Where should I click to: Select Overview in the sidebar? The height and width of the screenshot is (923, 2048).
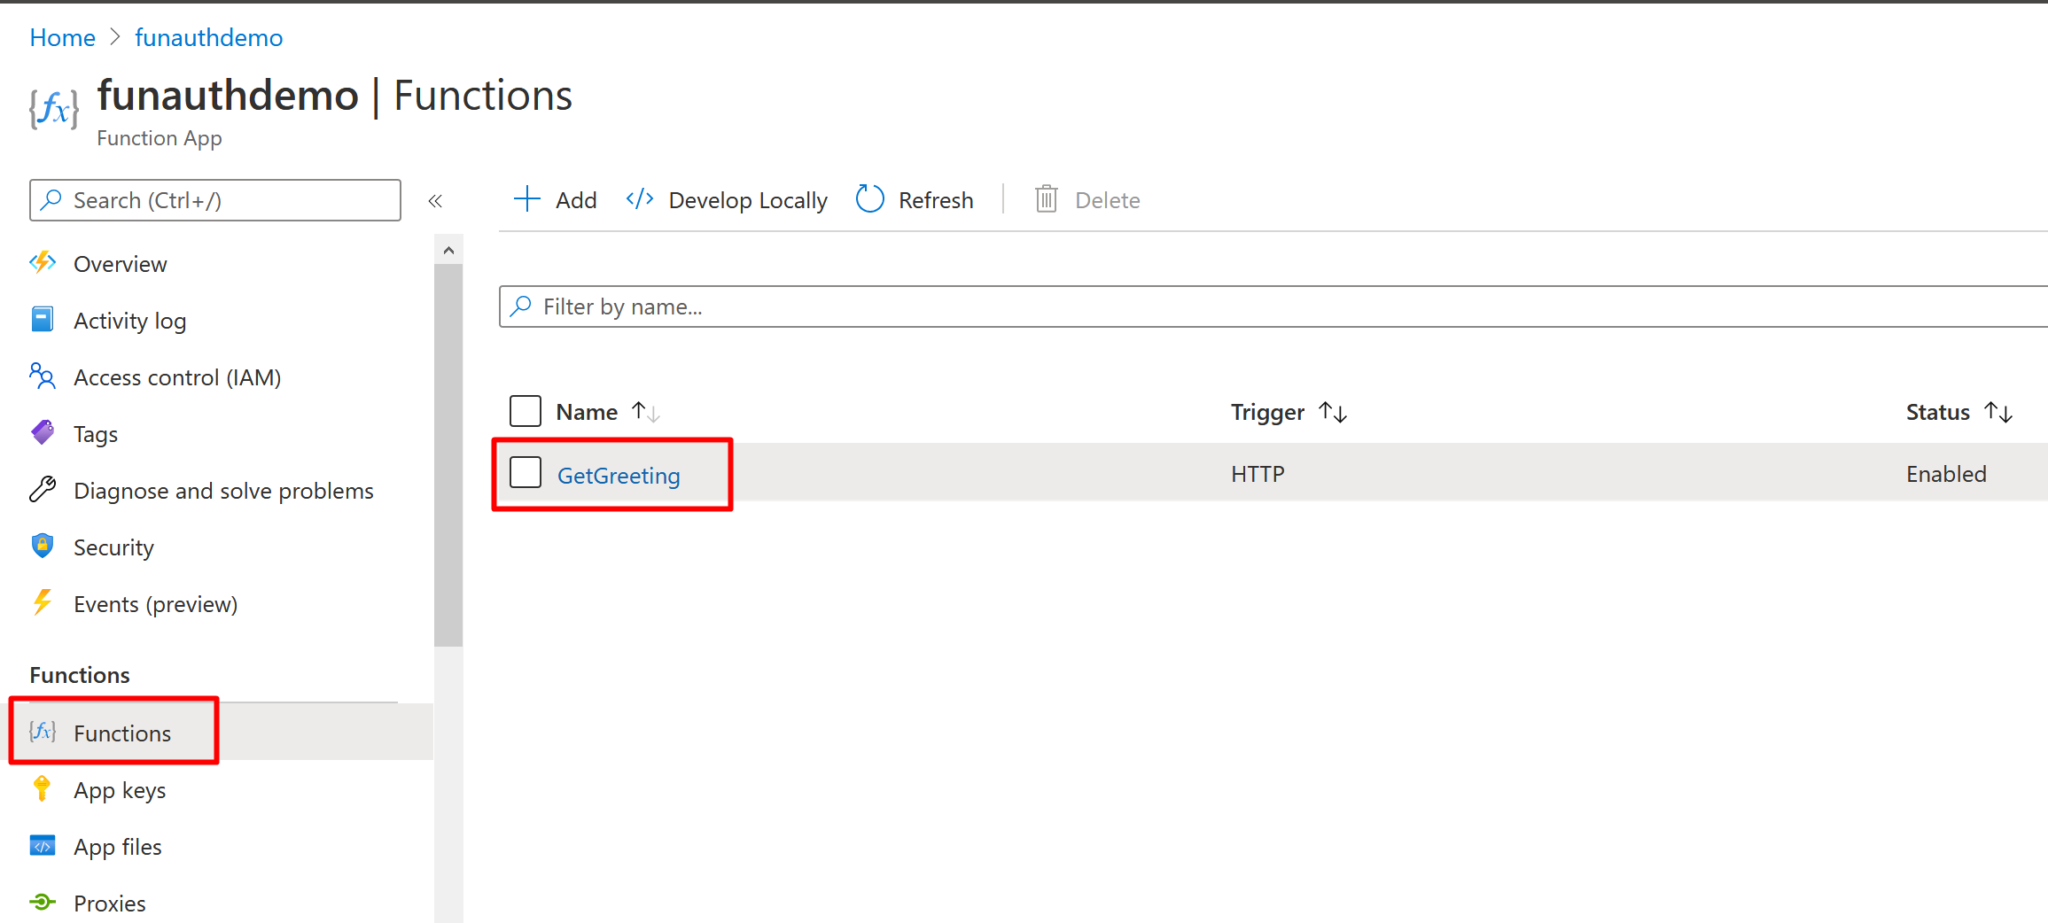tap(119, 263)
